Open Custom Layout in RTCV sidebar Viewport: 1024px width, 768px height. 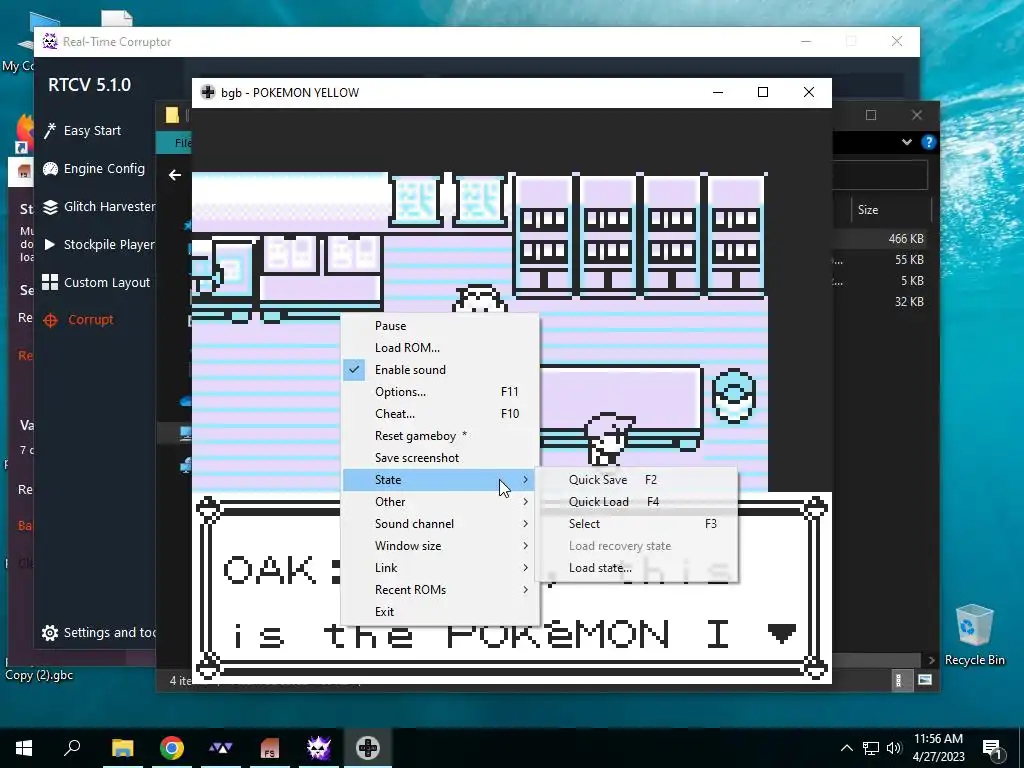click(x=96, y=283)
